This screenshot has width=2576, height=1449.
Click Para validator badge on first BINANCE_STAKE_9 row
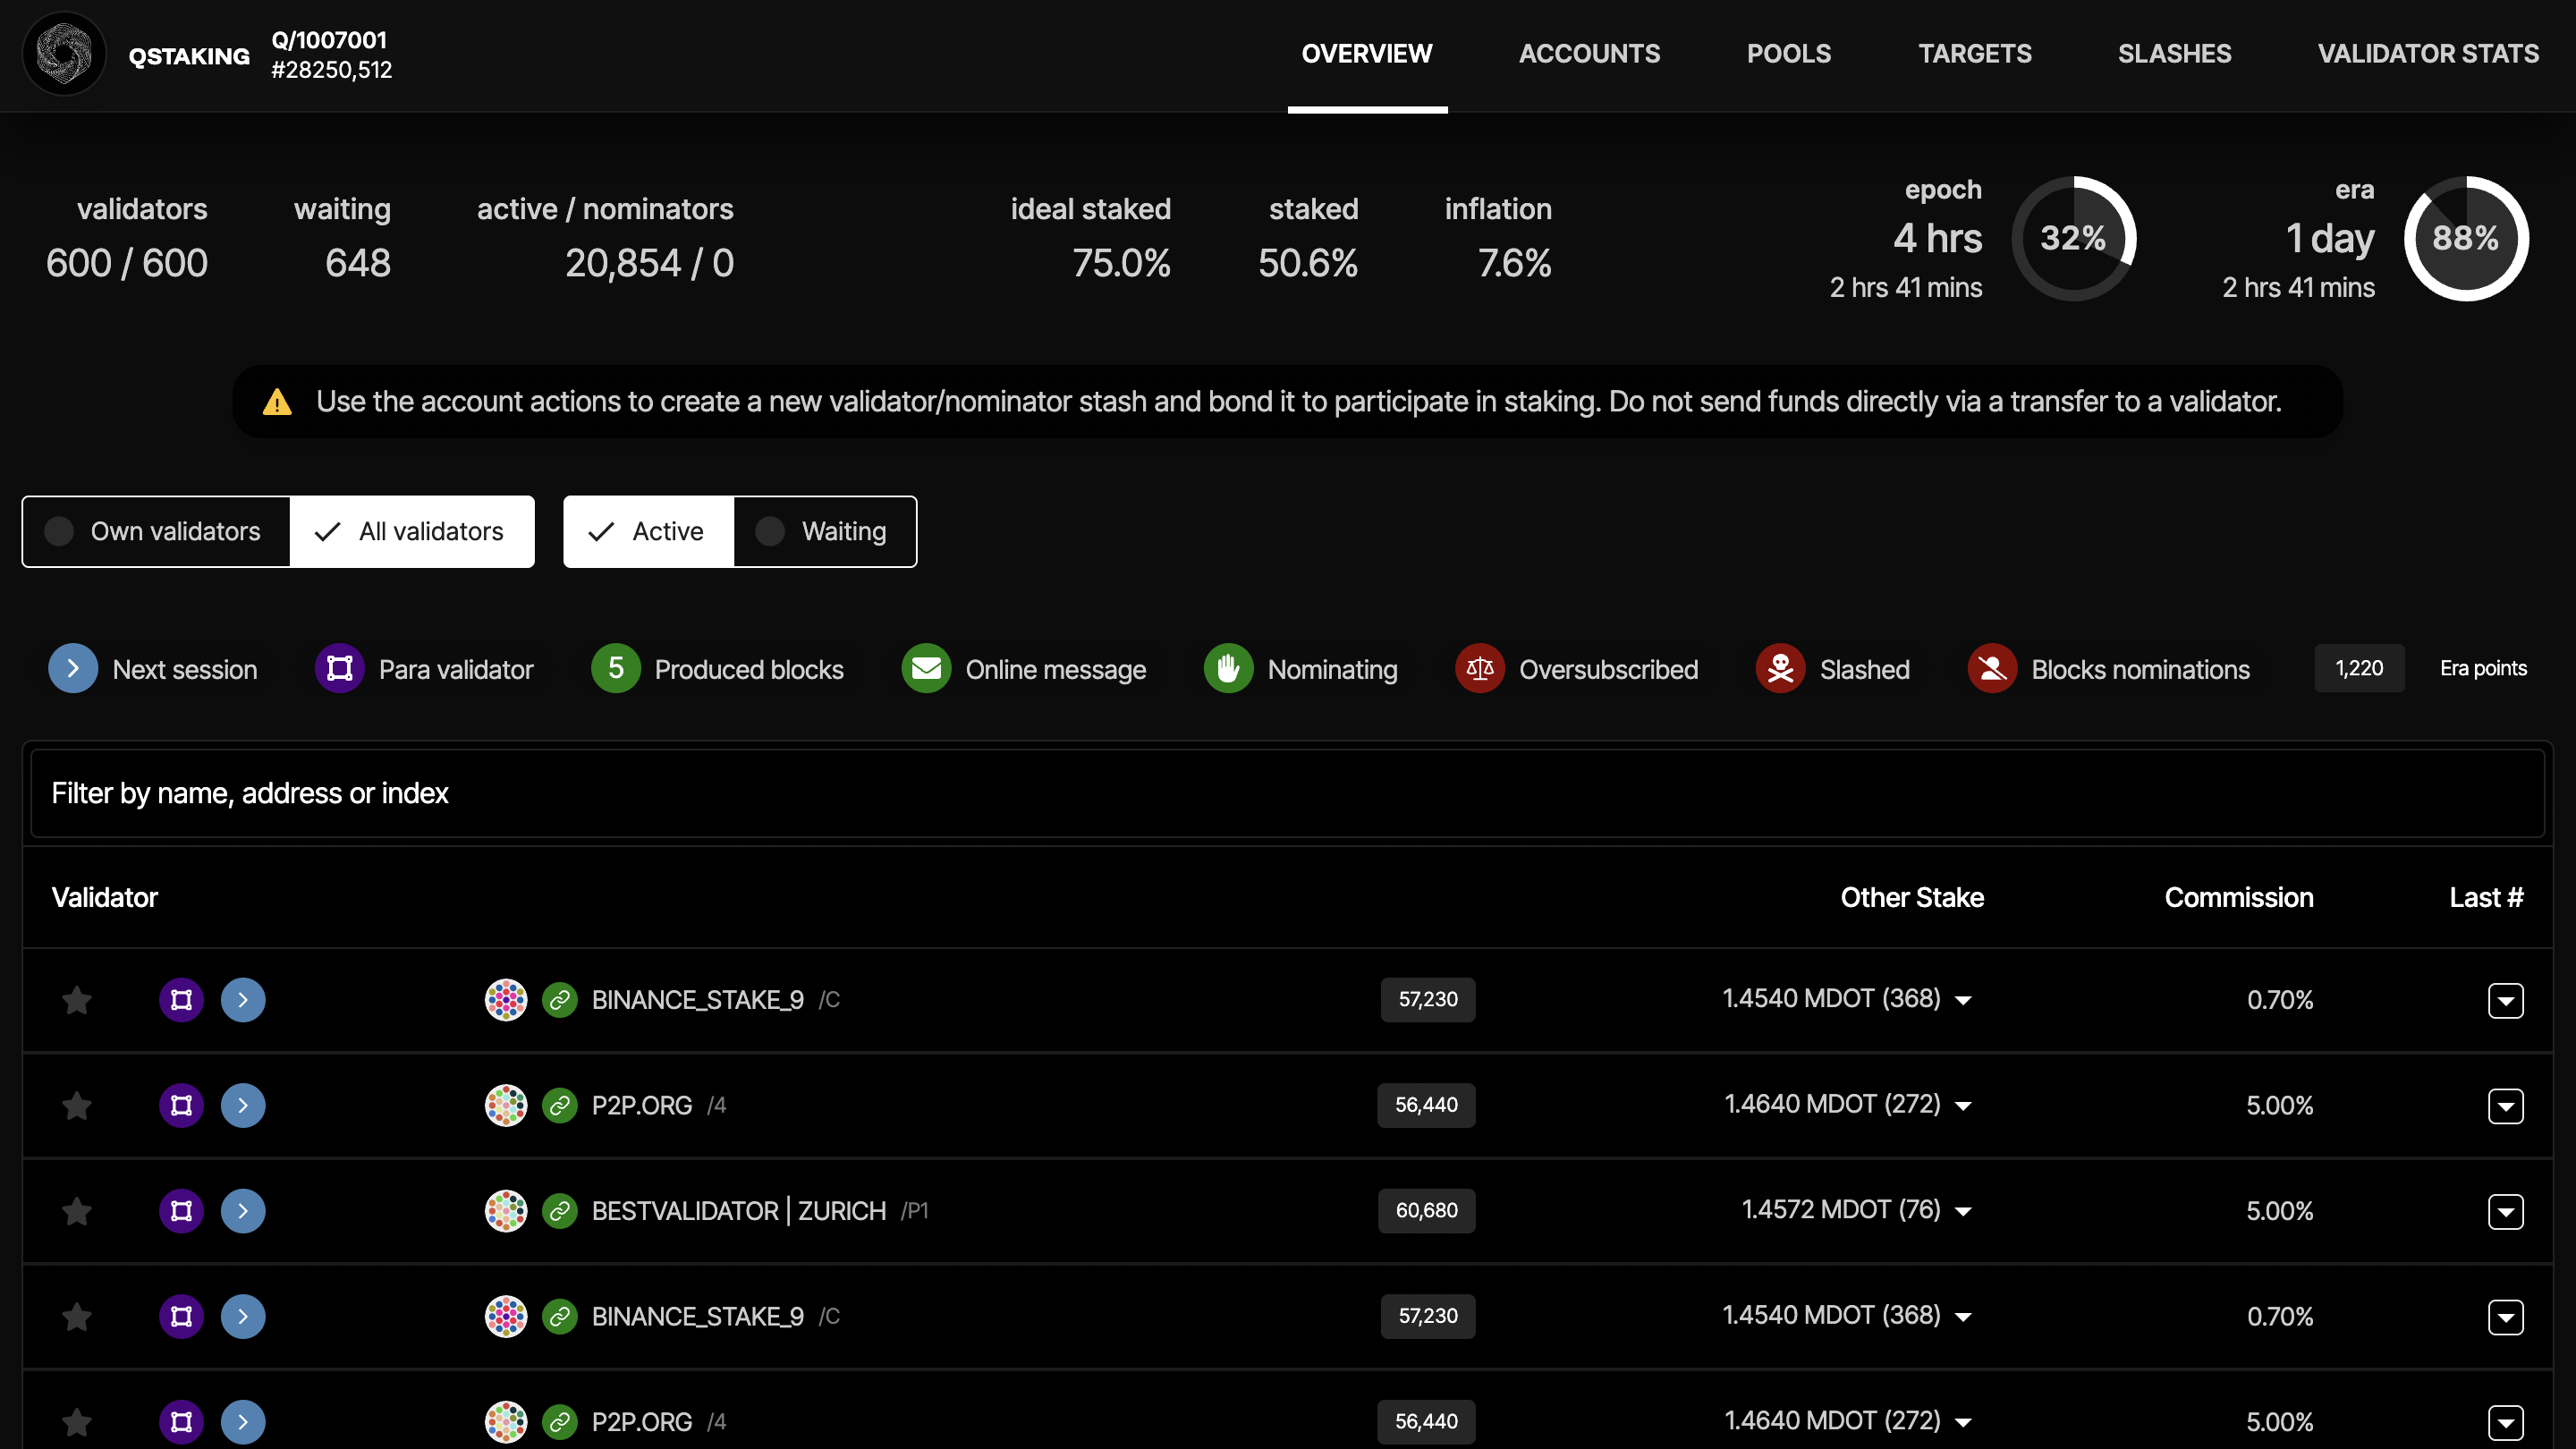(x=181, y=1000)
